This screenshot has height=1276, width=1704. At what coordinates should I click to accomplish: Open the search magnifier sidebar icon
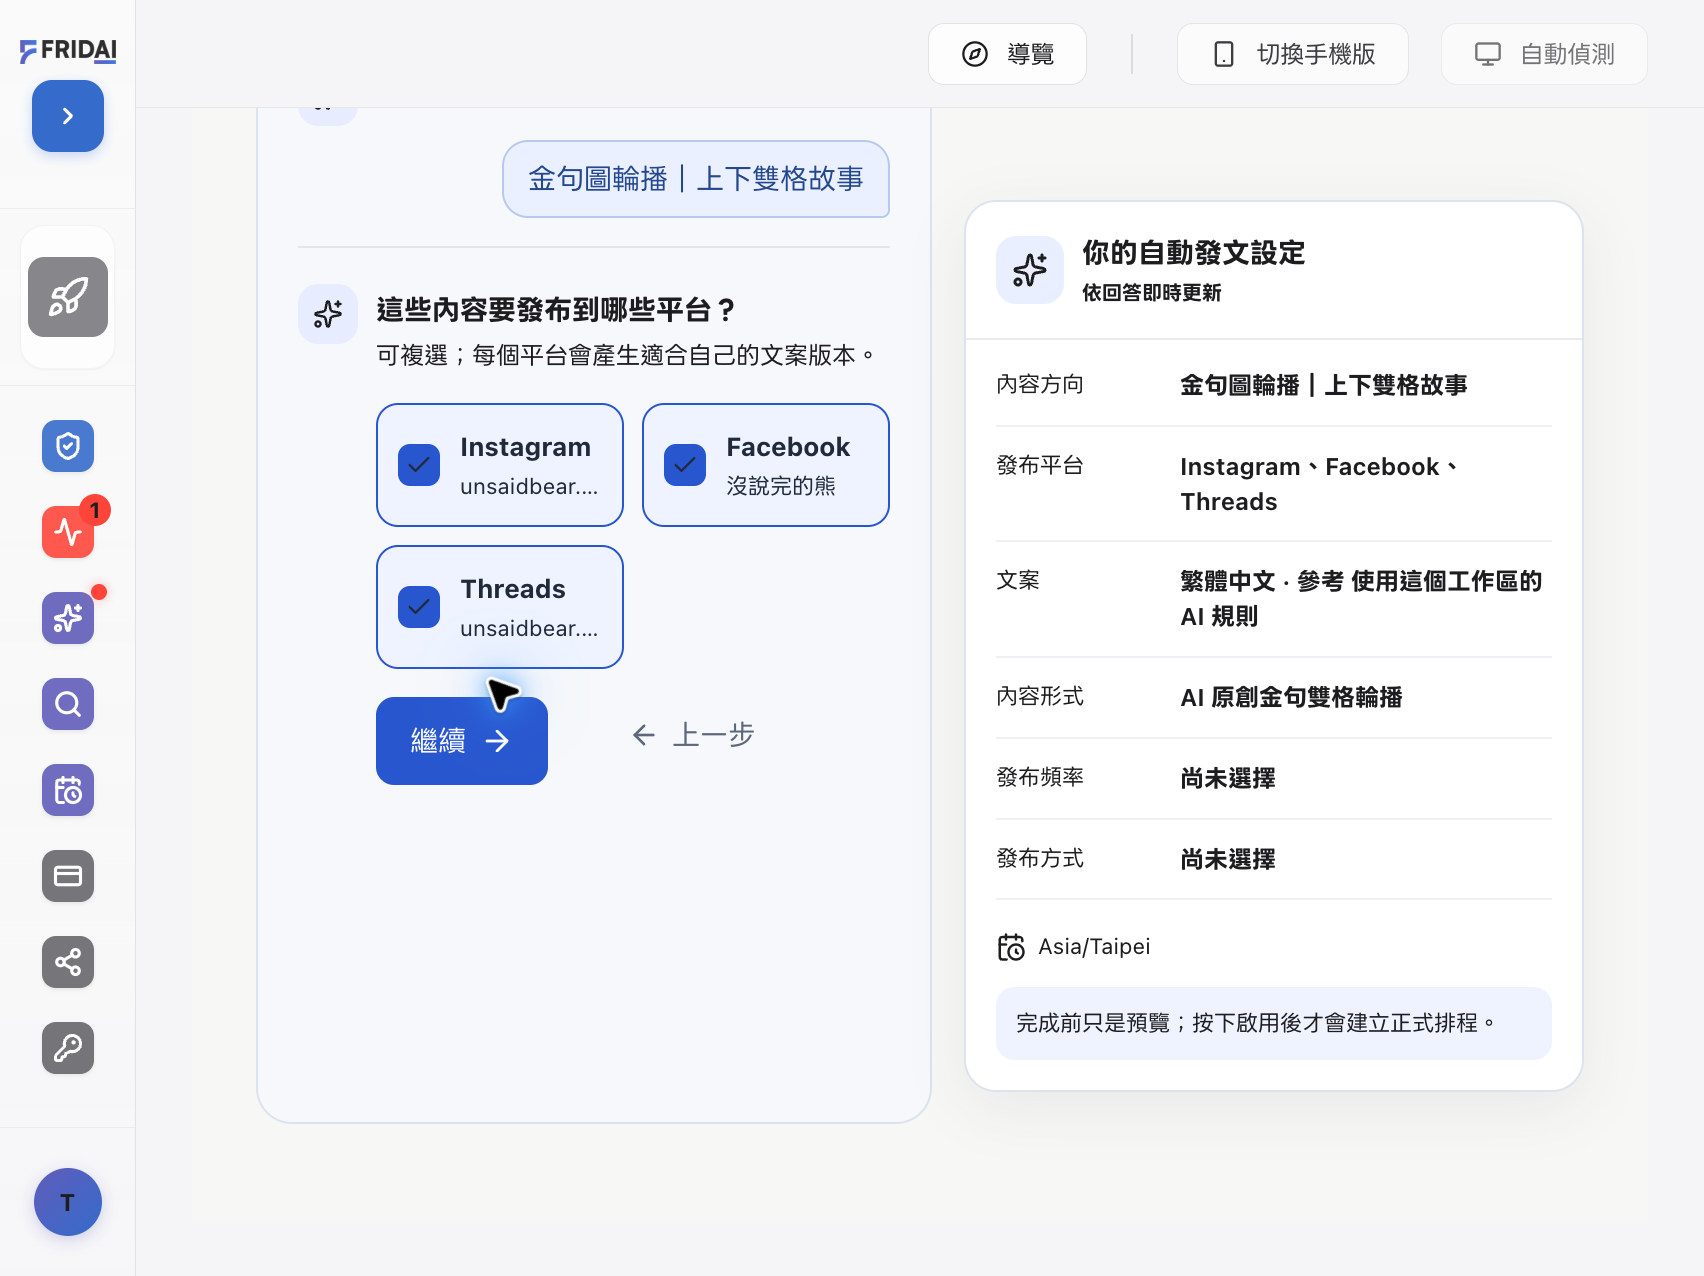coord(68,704)
